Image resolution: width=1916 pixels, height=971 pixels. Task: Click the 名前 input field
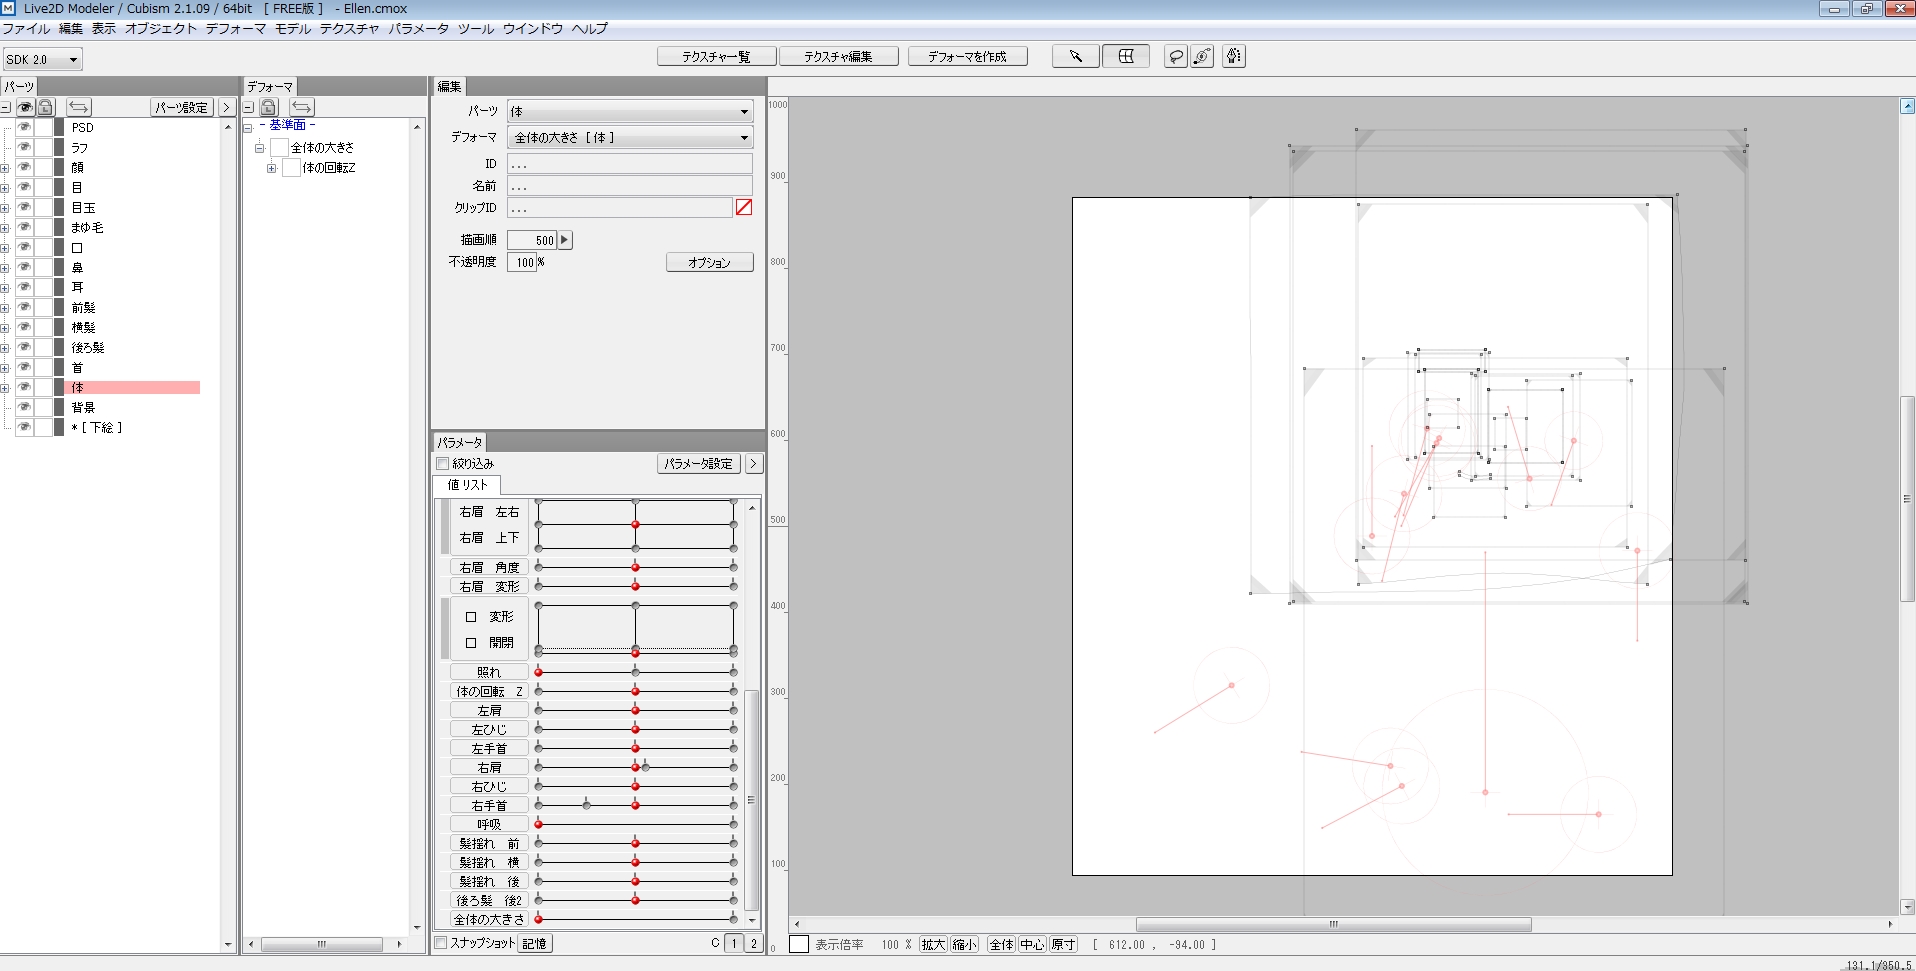[x=630, y=185]
